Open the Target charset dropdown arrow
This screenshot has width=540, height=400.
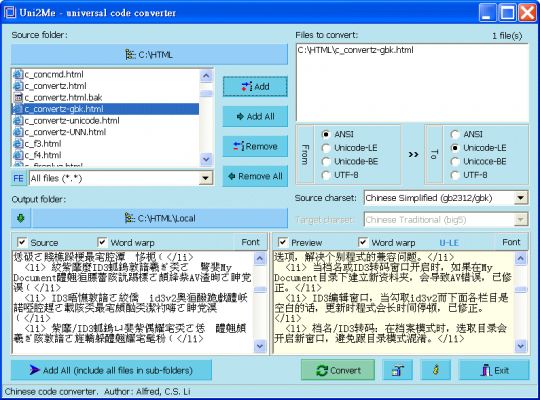click(x=520, y=219)
